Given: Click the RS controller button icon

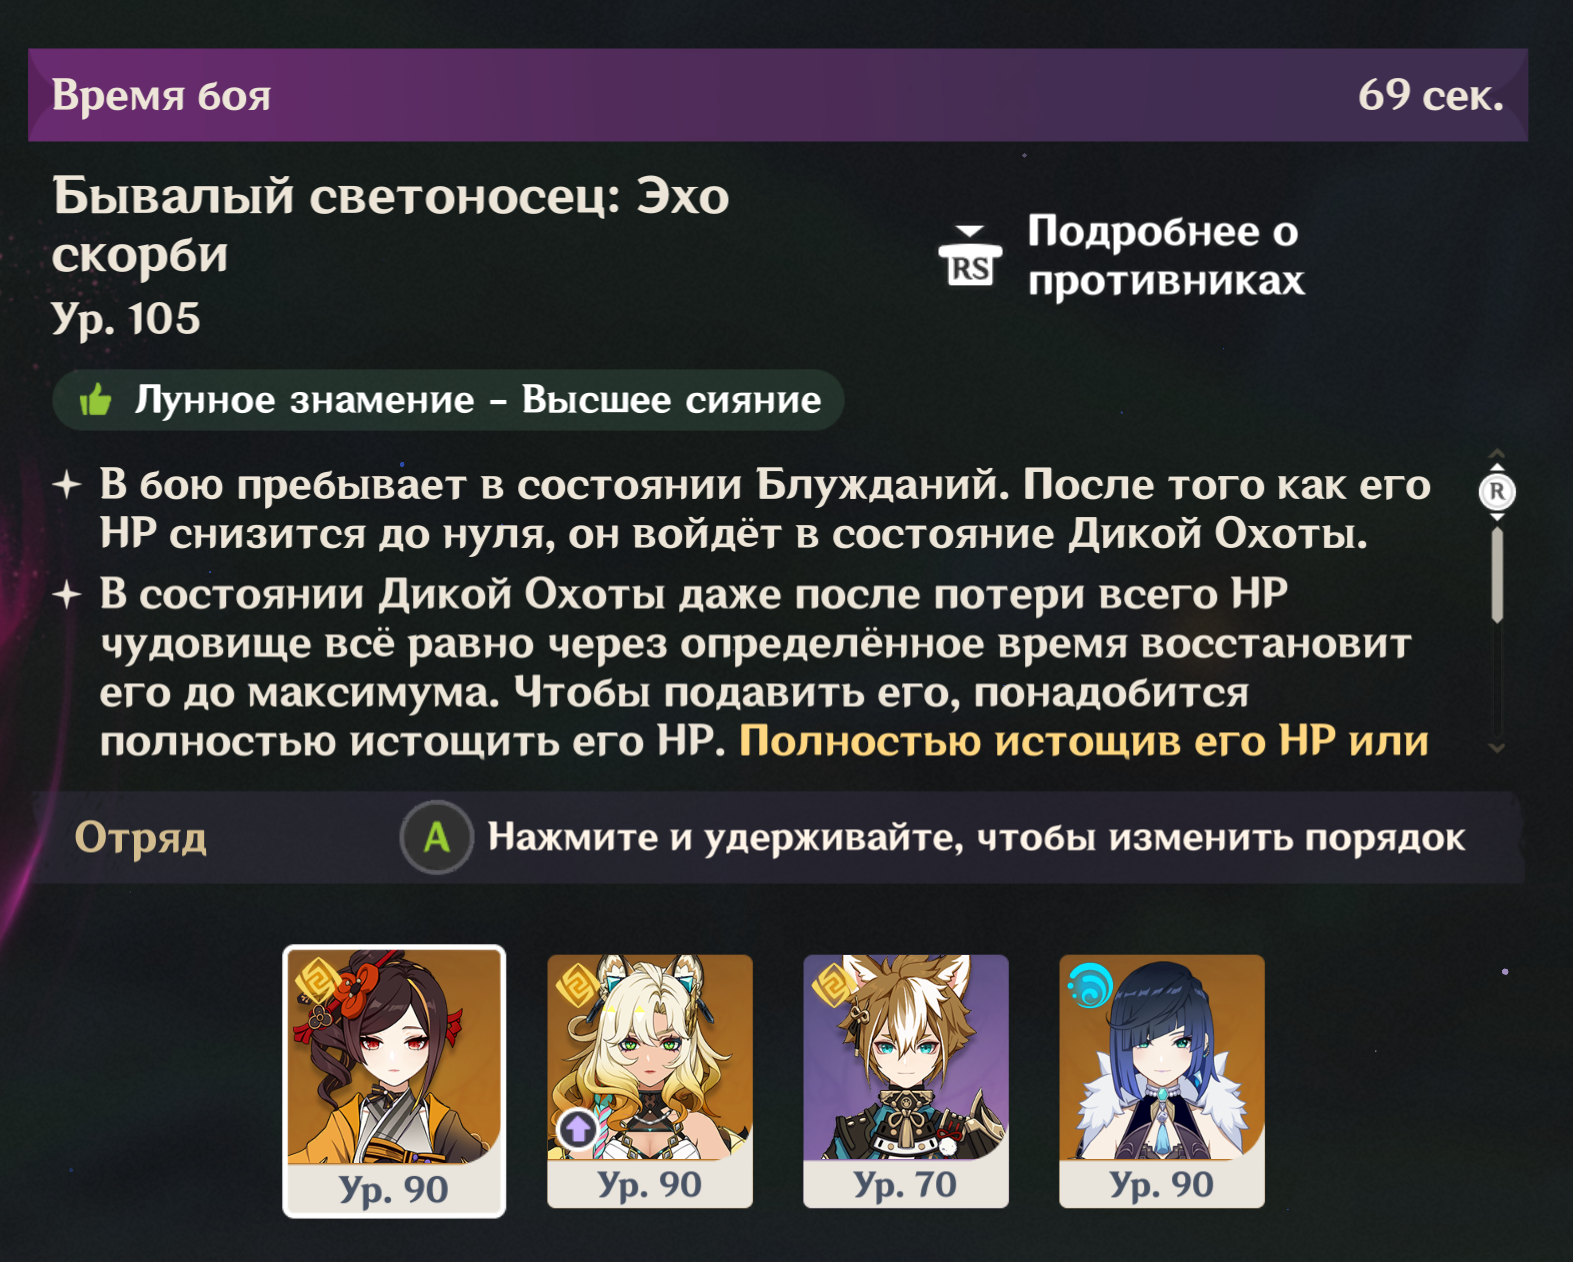Looking at the screenshot, I should [x=969, y=256].
